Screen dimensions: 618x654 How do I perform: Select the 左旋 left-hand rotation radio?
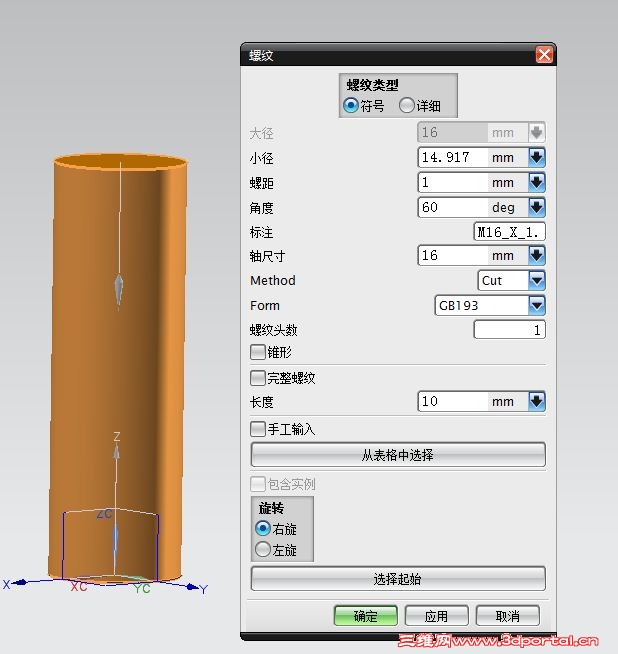tap(263, 549)
